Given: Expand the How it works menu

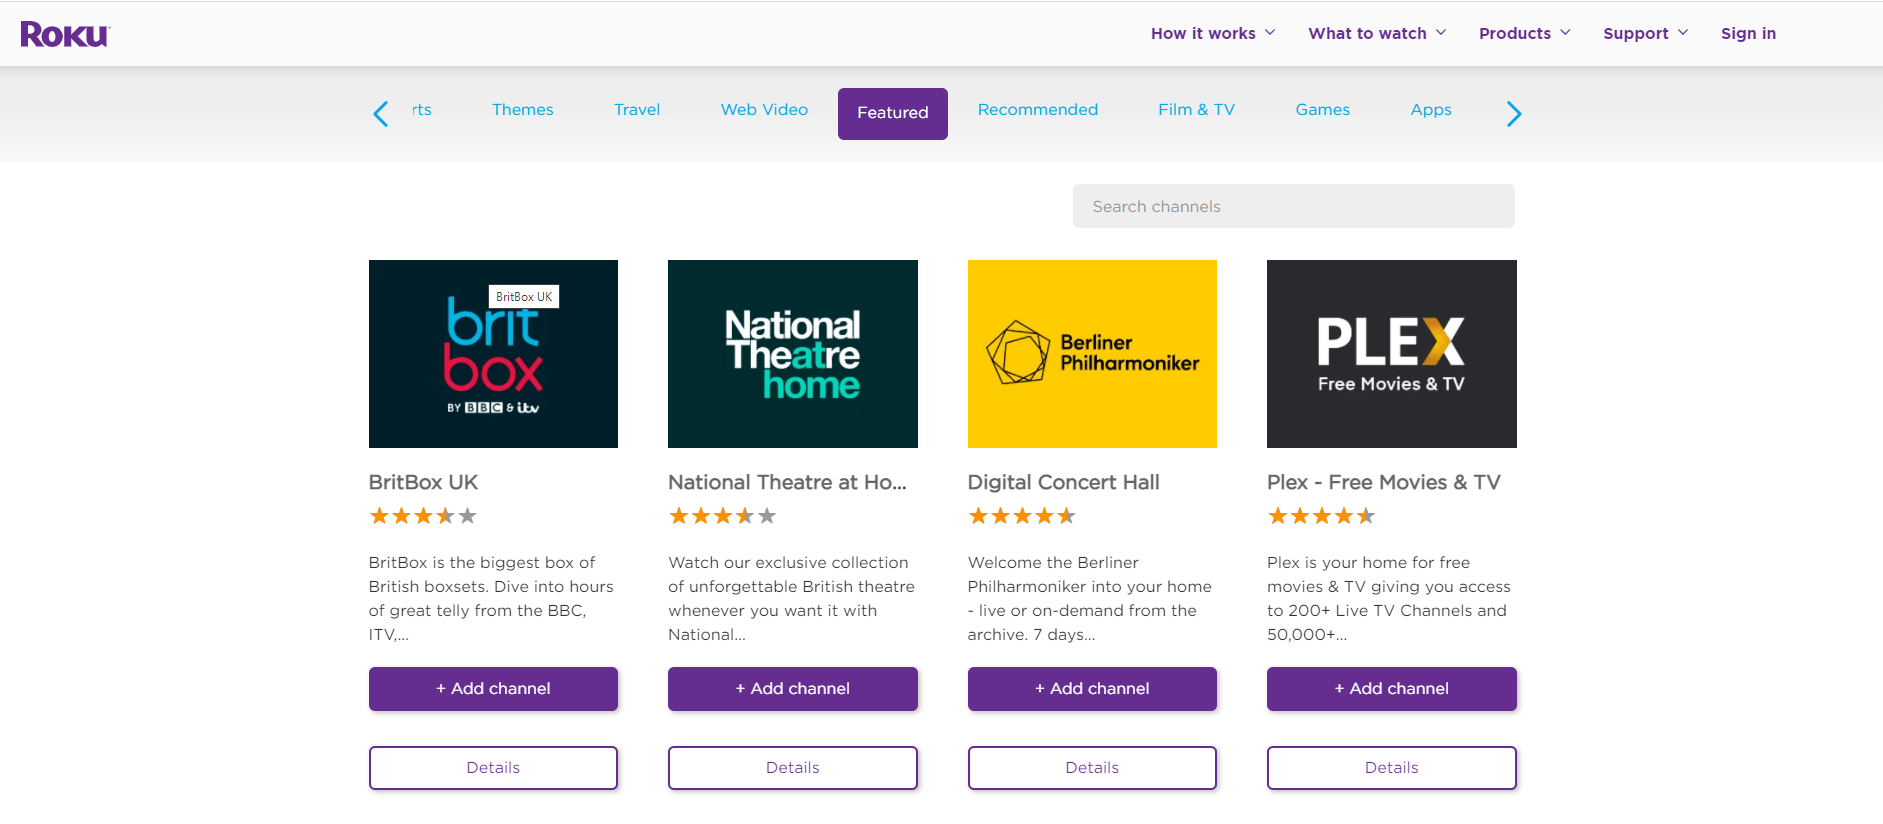Looking at the screenshot, I should point(1213,33).
